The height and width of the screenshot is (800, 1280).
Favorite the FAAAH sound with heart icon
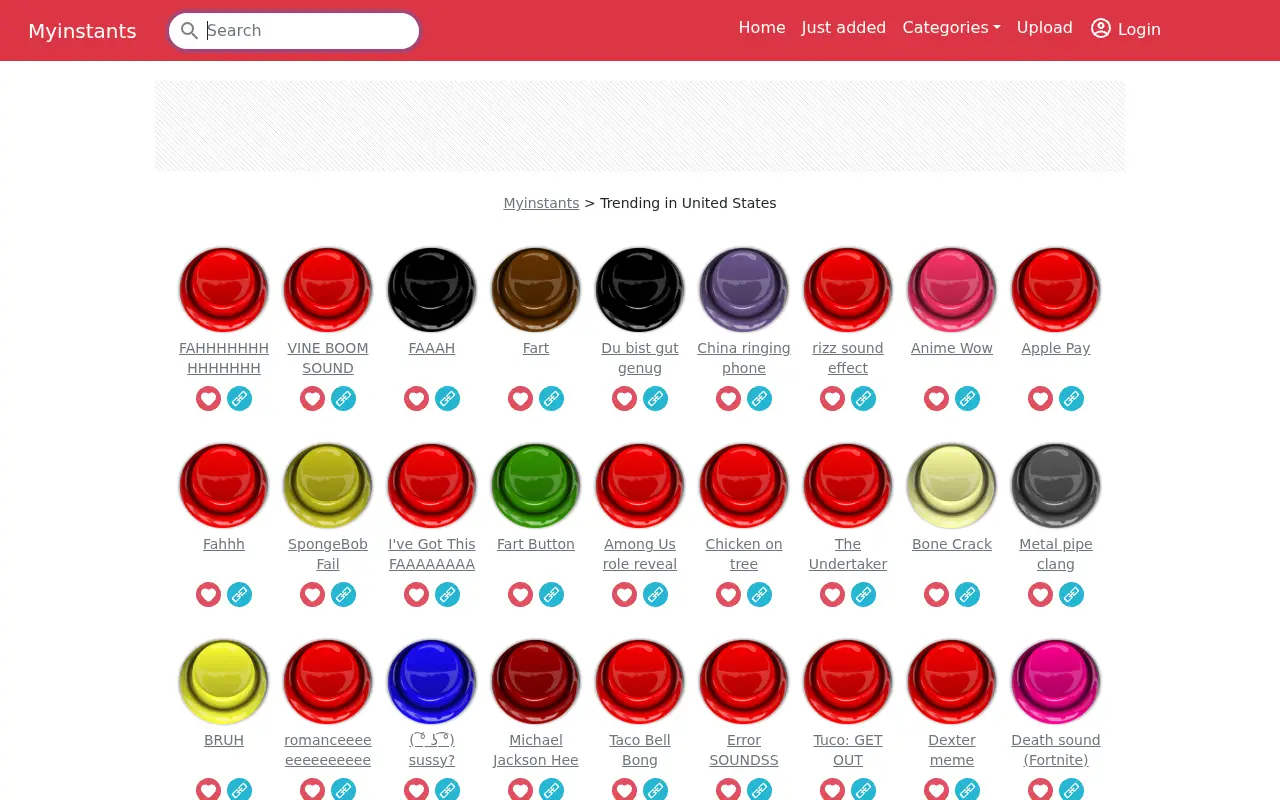[416, 399]
